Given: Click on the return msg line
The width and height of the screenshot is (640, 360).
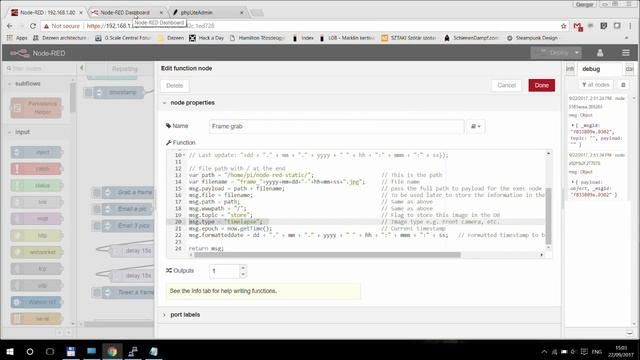Looking at the screenshot, I should (206, 248).
